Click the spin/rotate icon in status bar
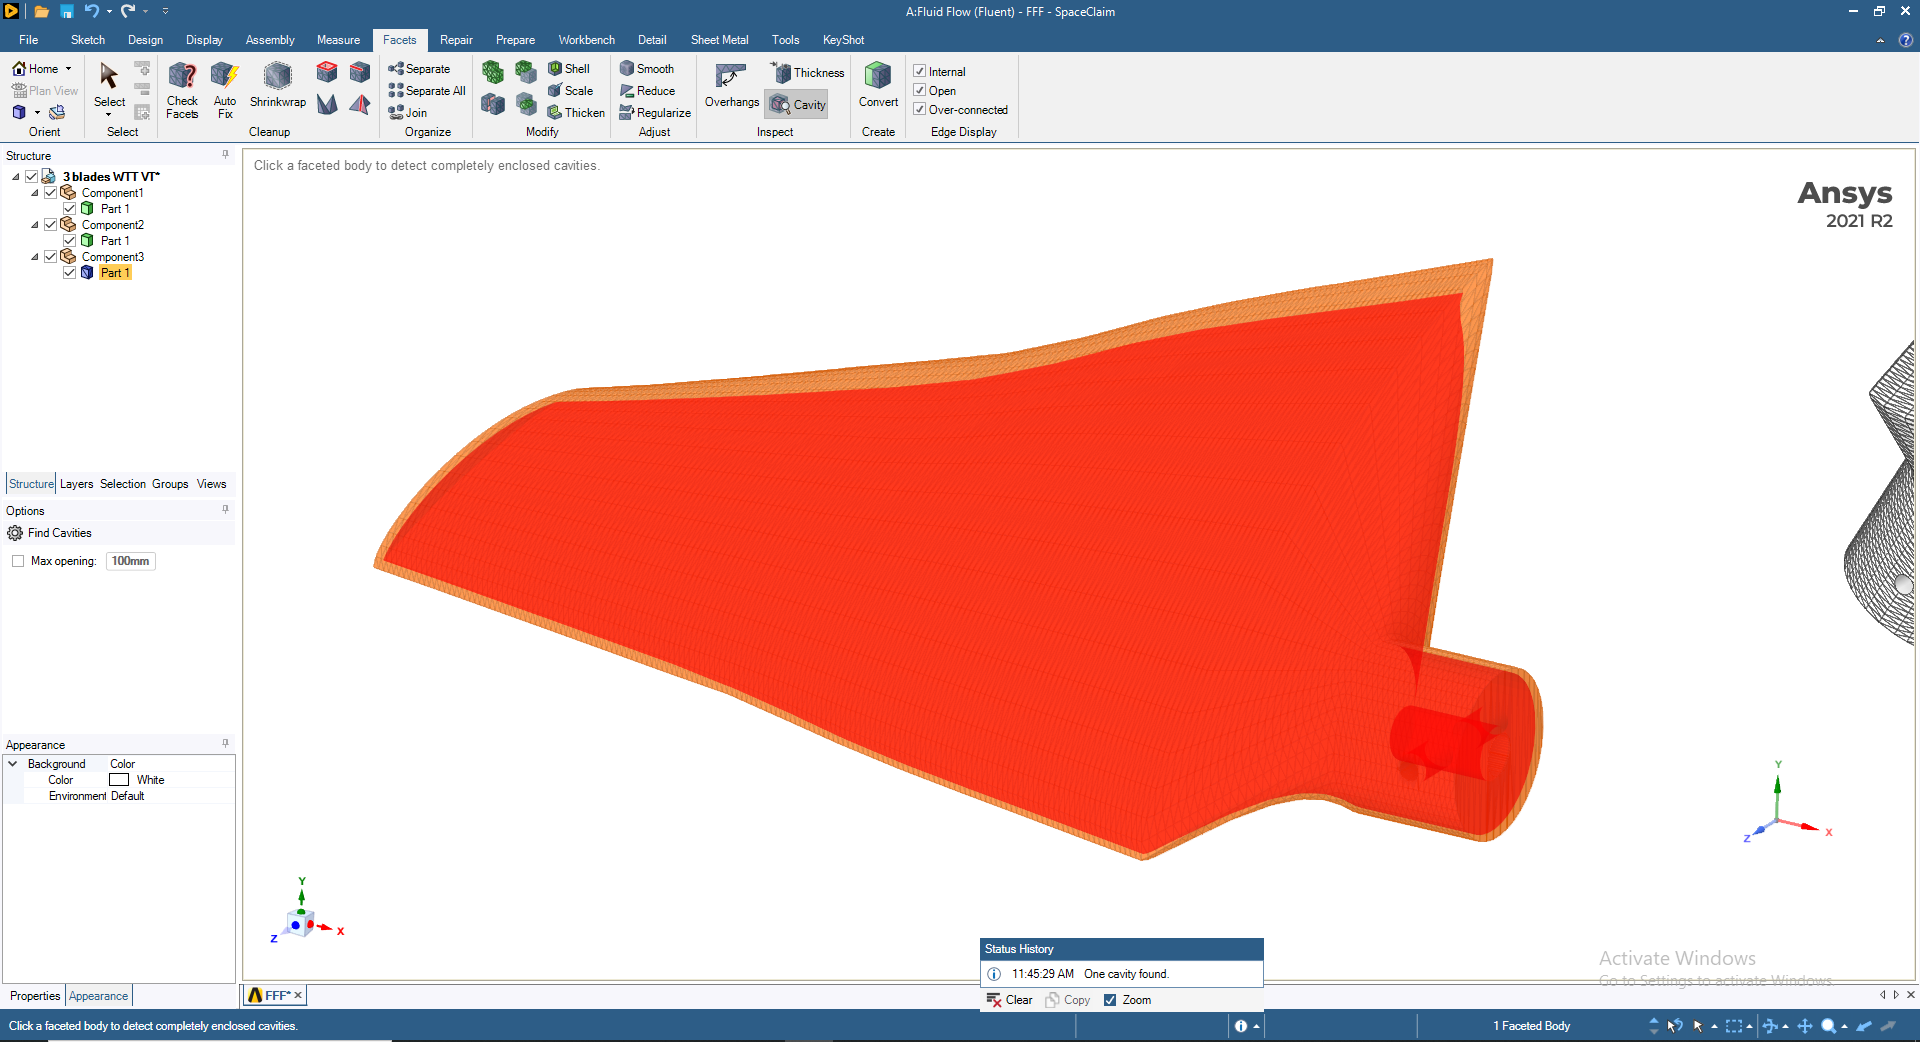Viewport: 1920px width, 1042px height. click(x=1770, y=1026)
